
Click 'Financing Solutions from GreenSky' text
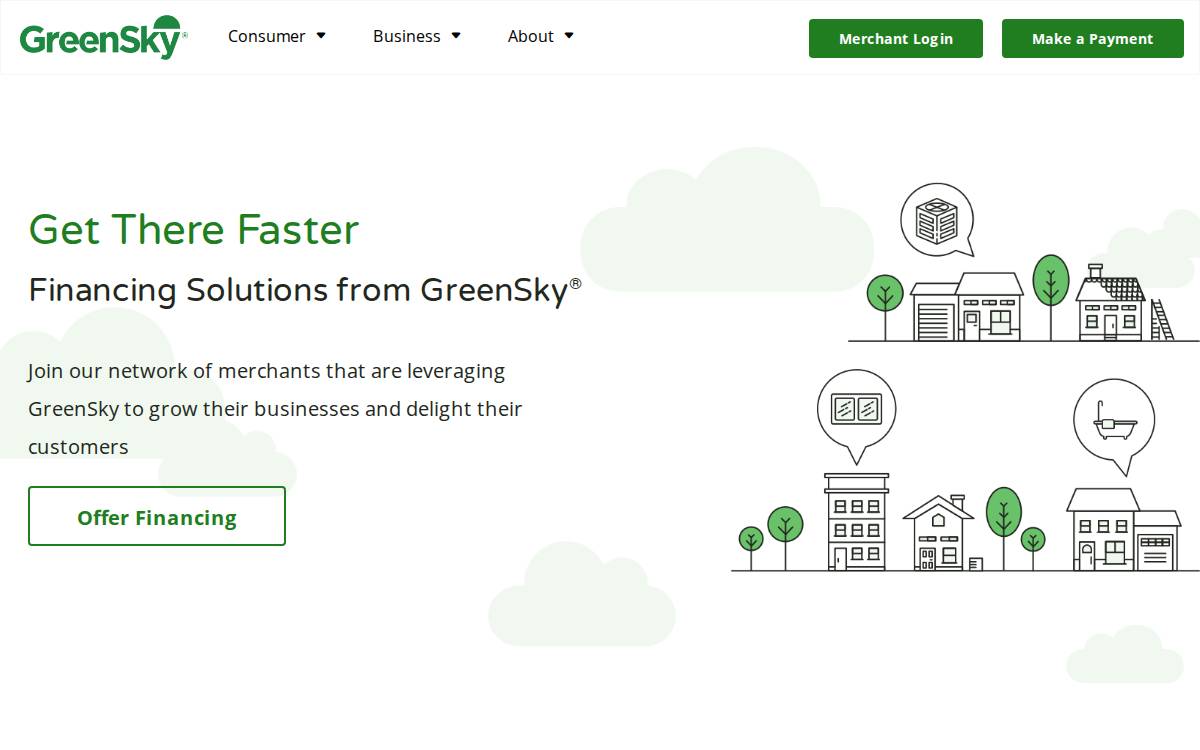[305, 290]
